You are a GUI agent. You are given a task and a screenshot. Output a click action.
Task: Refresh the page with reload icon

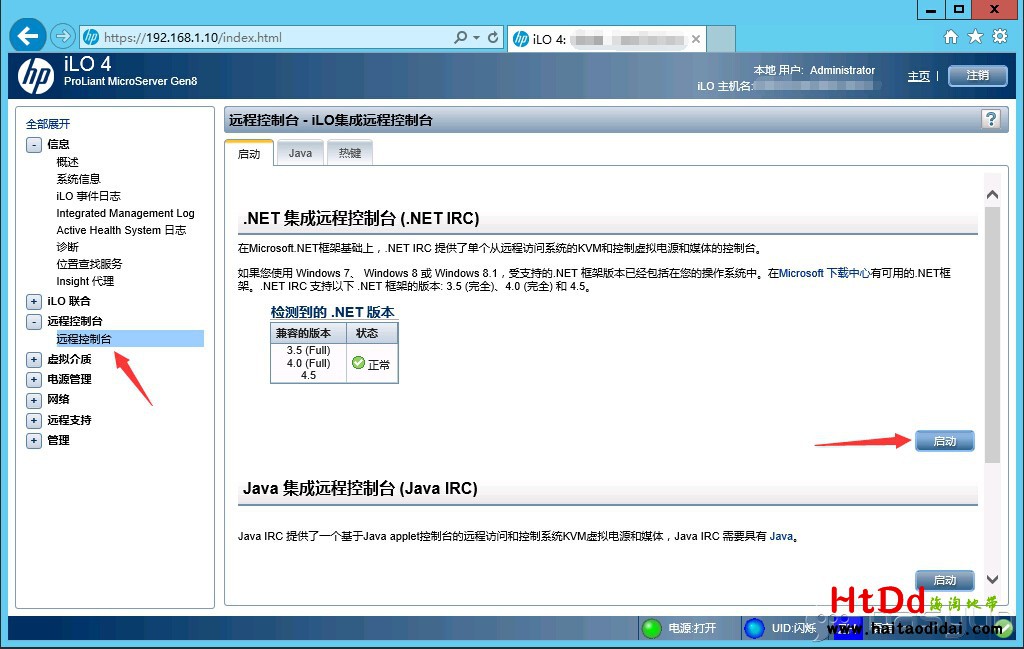tap(493, 37)
